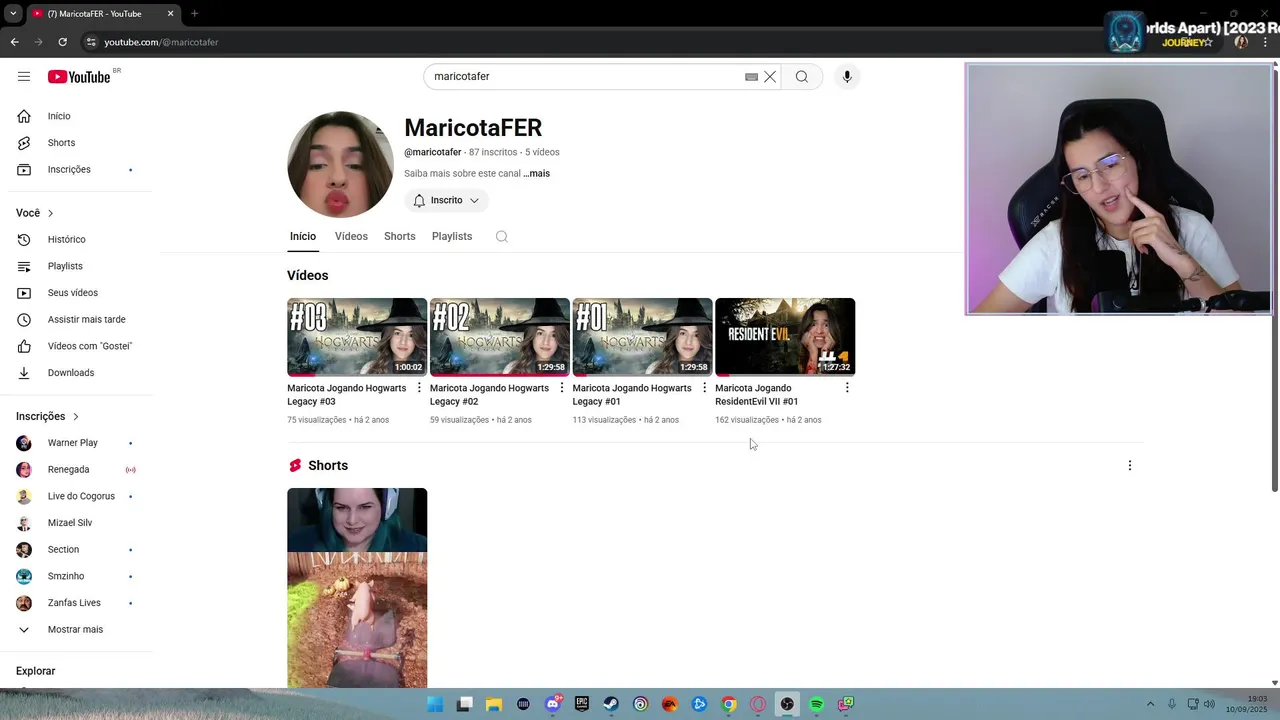The width and height of the screenshot is (1280, 720).
Task: Open Spotify from the taskbar
Action: click(x=816, y=704)
